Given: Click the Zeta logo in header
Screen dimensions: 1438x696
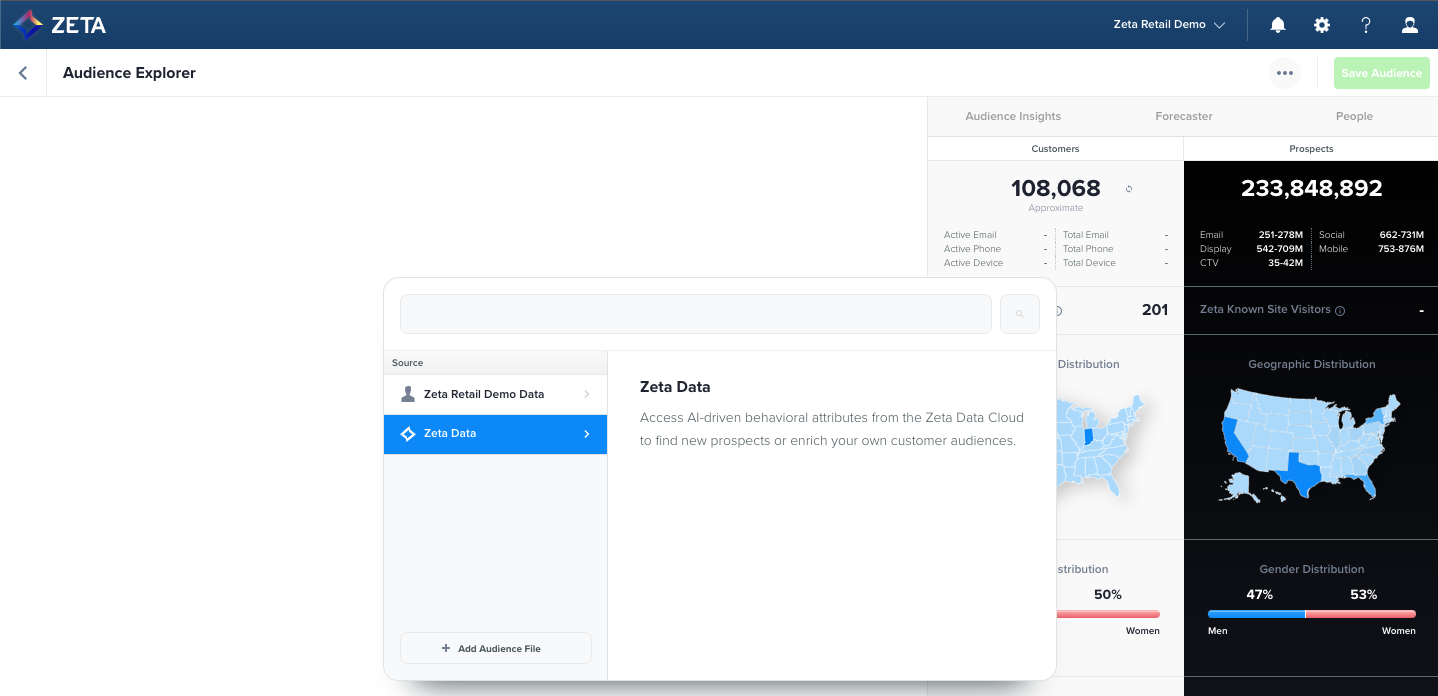Looking at the screenshot, I should pos(60,25).
